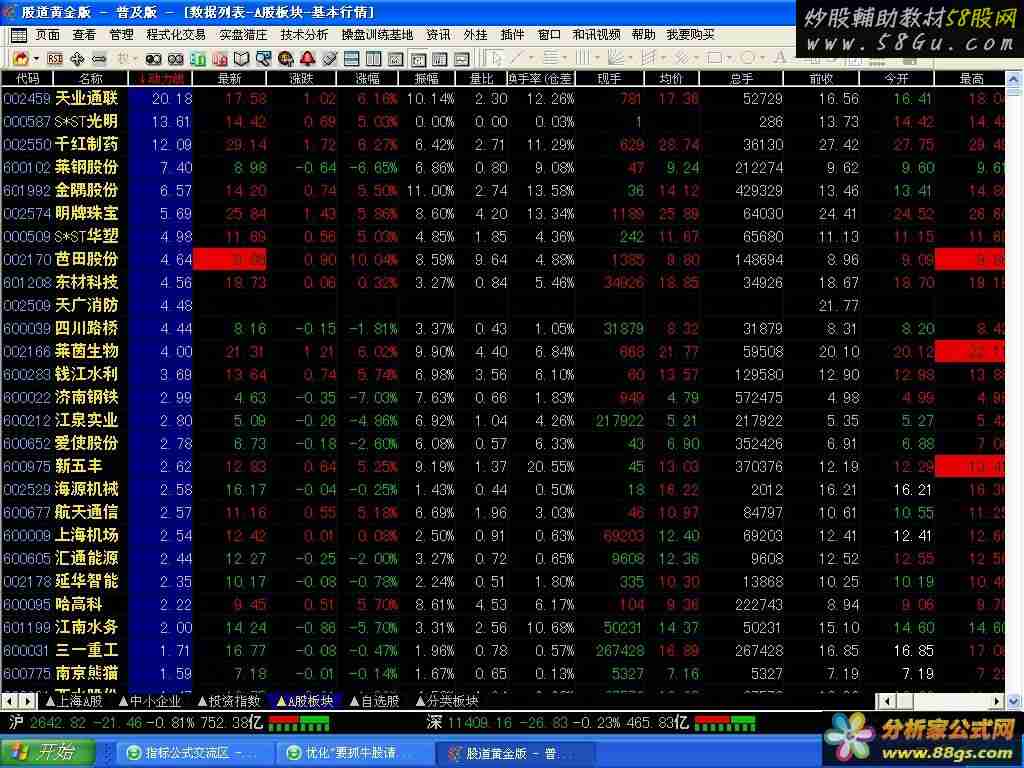Click the RSB toolbar icon
This screenshot has height=768, width=1024.
(56, 59)
